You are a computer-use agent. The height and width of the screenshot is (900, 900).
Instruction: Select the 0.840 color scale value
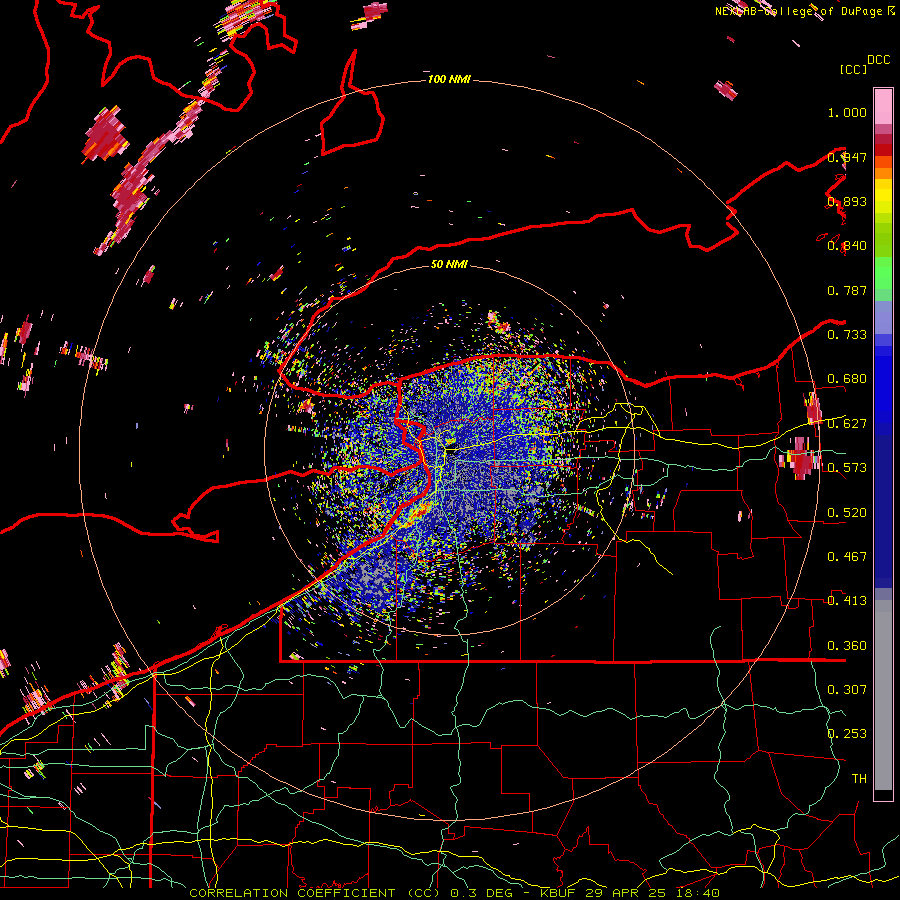pos(847,246)
